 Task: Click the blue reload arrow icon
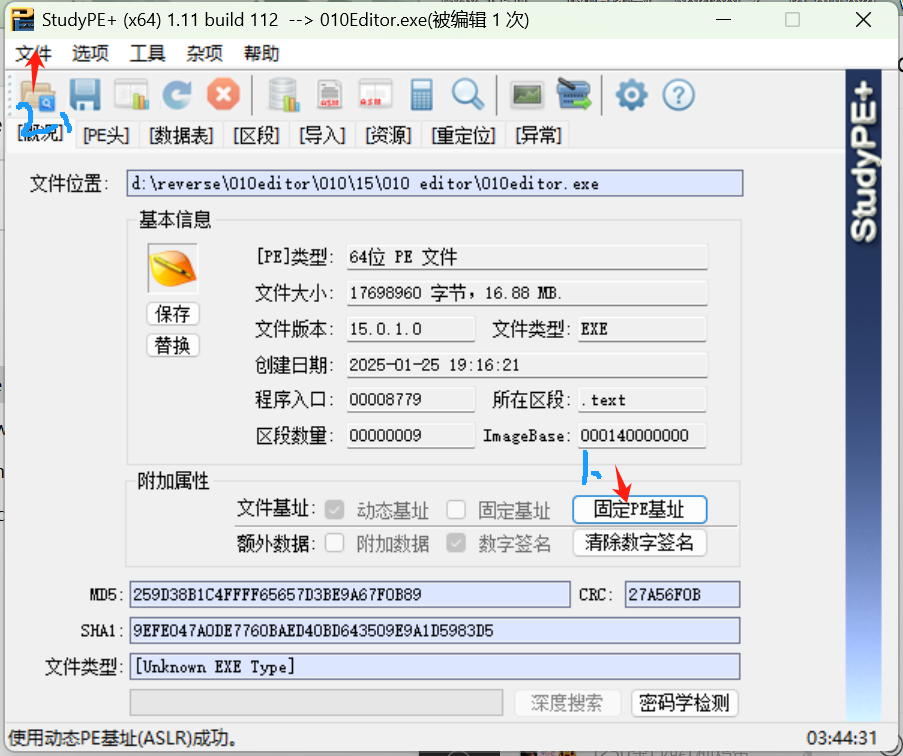point(177,96)
